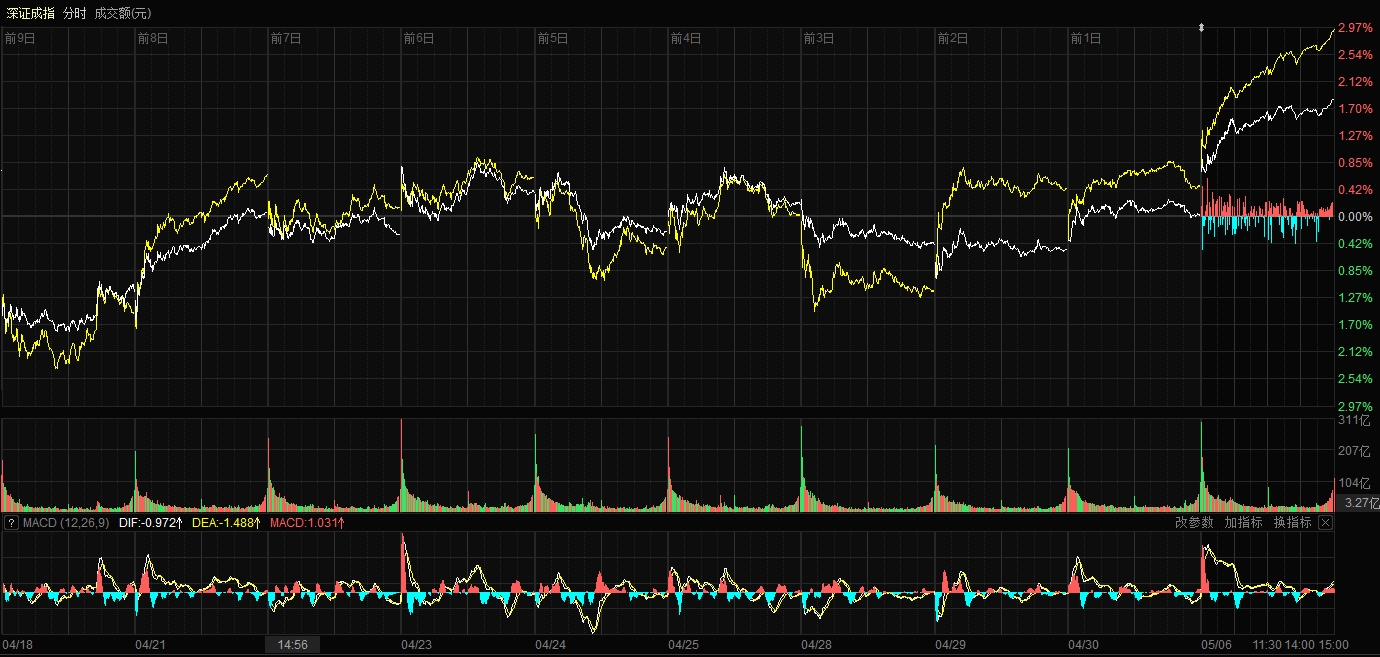Select the 前3日 day marker
The height and width of the screenshot is (657, 1380).
point(819,39)
